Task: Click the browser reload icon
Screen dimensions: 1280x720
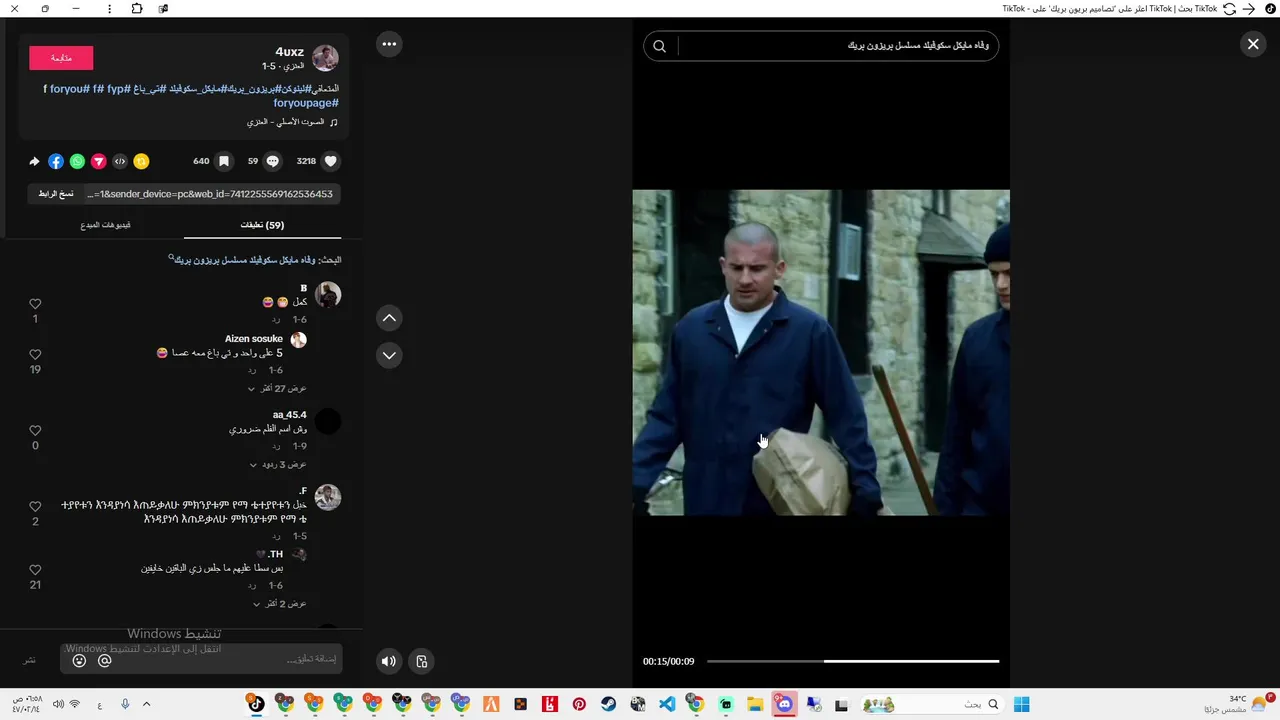Action: click(1229, 9)
